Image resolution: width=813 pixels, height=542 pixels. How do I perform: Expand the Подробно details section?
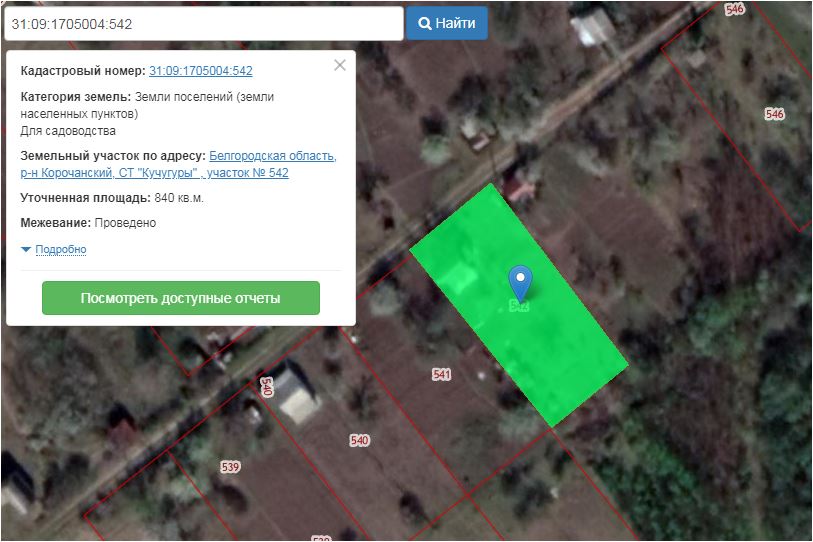coord(61,249)
